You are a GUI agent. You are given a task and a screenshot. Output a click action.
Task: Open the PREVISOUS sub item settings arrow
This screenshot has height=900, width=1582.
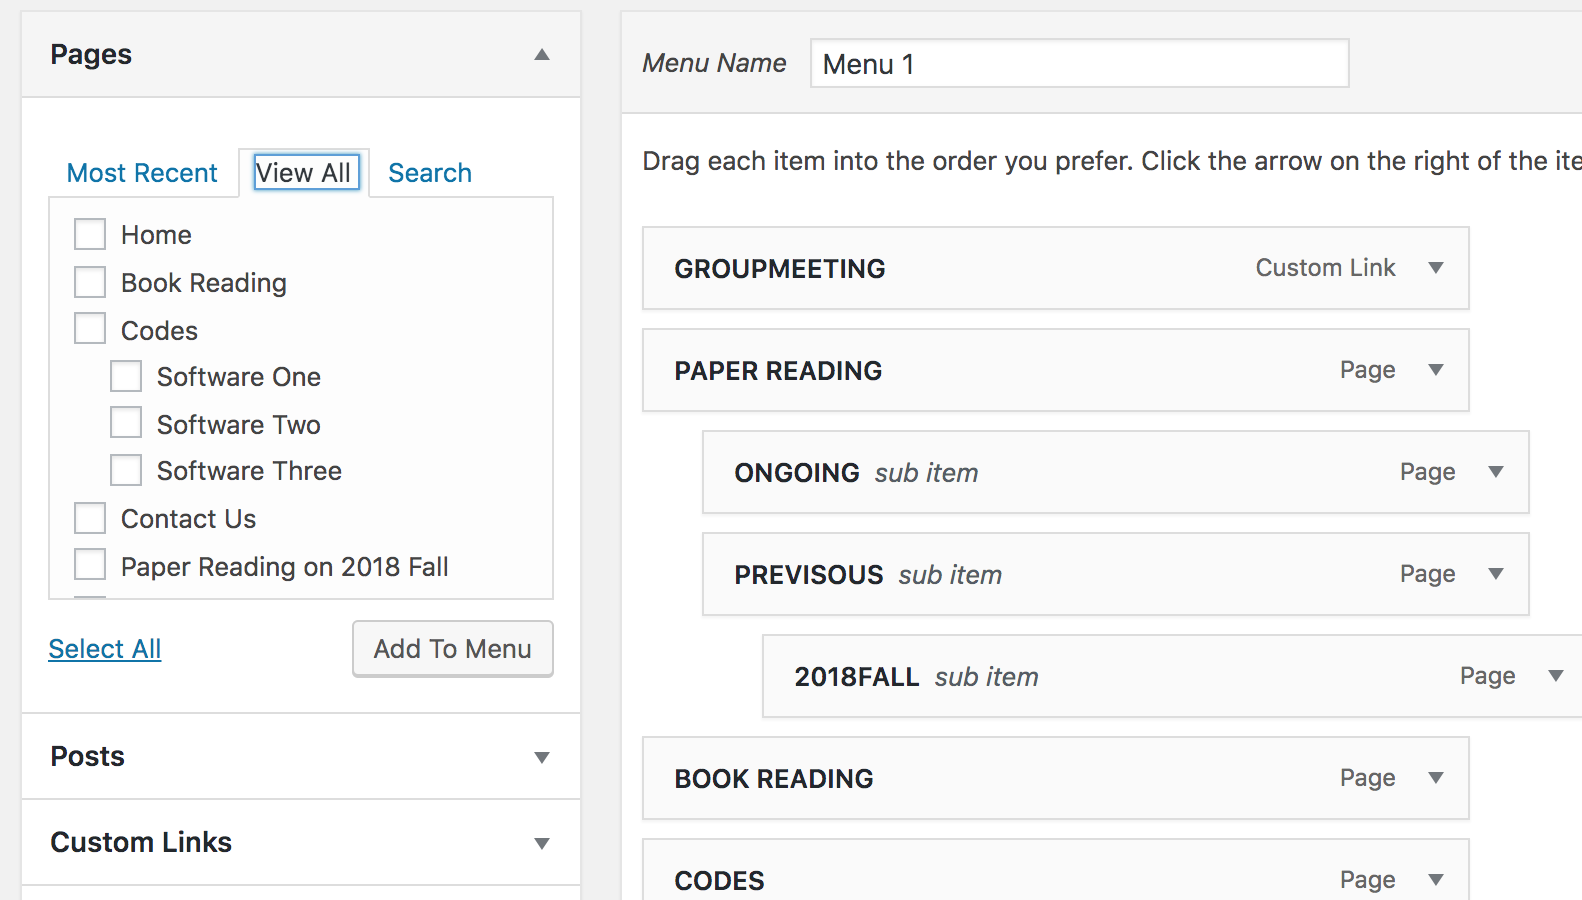[1497, 574]
